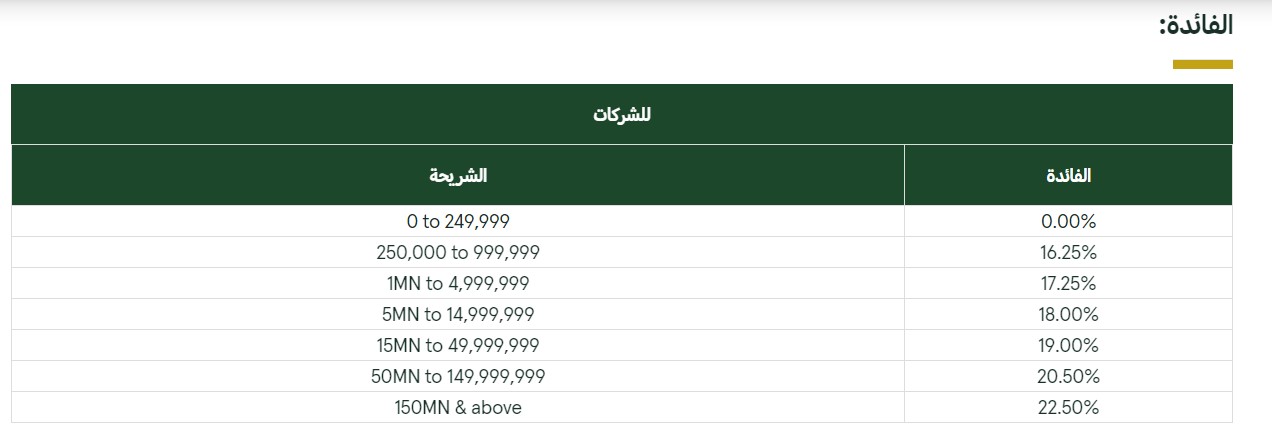Click the blank green header bar left of للشركات
1272x438 pixels.
click(300, 114)
